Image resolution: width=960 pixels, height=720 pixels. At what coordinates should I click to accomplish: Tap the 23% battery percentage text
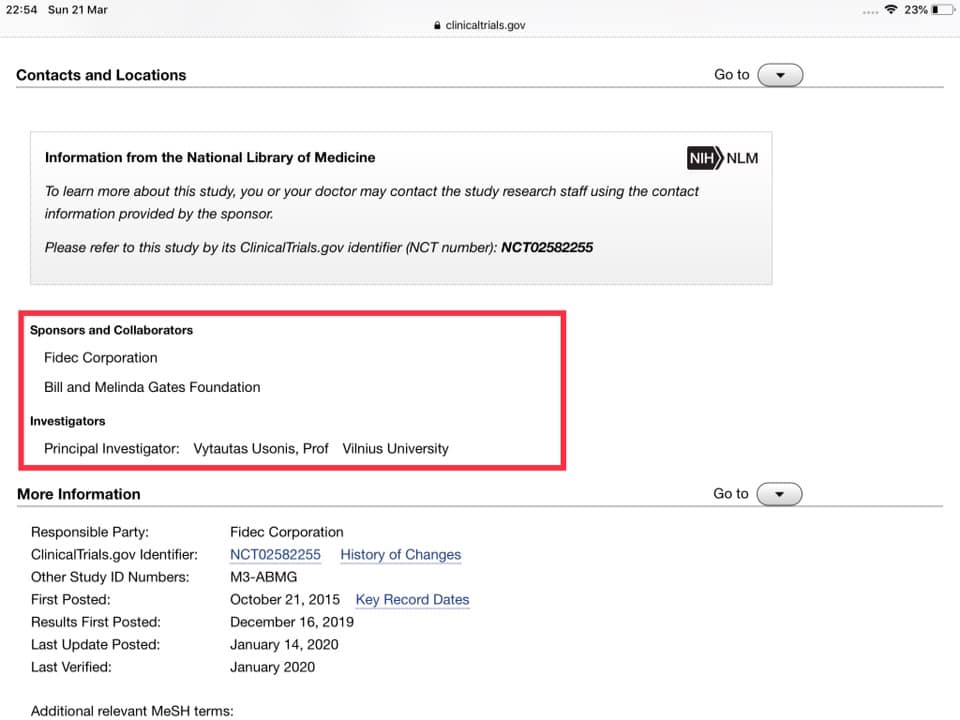[916, 10]
